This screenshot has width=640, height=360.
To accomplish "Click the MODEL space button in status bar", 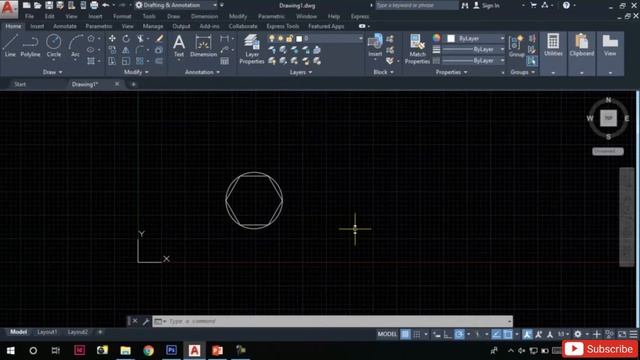I will 387,334.
